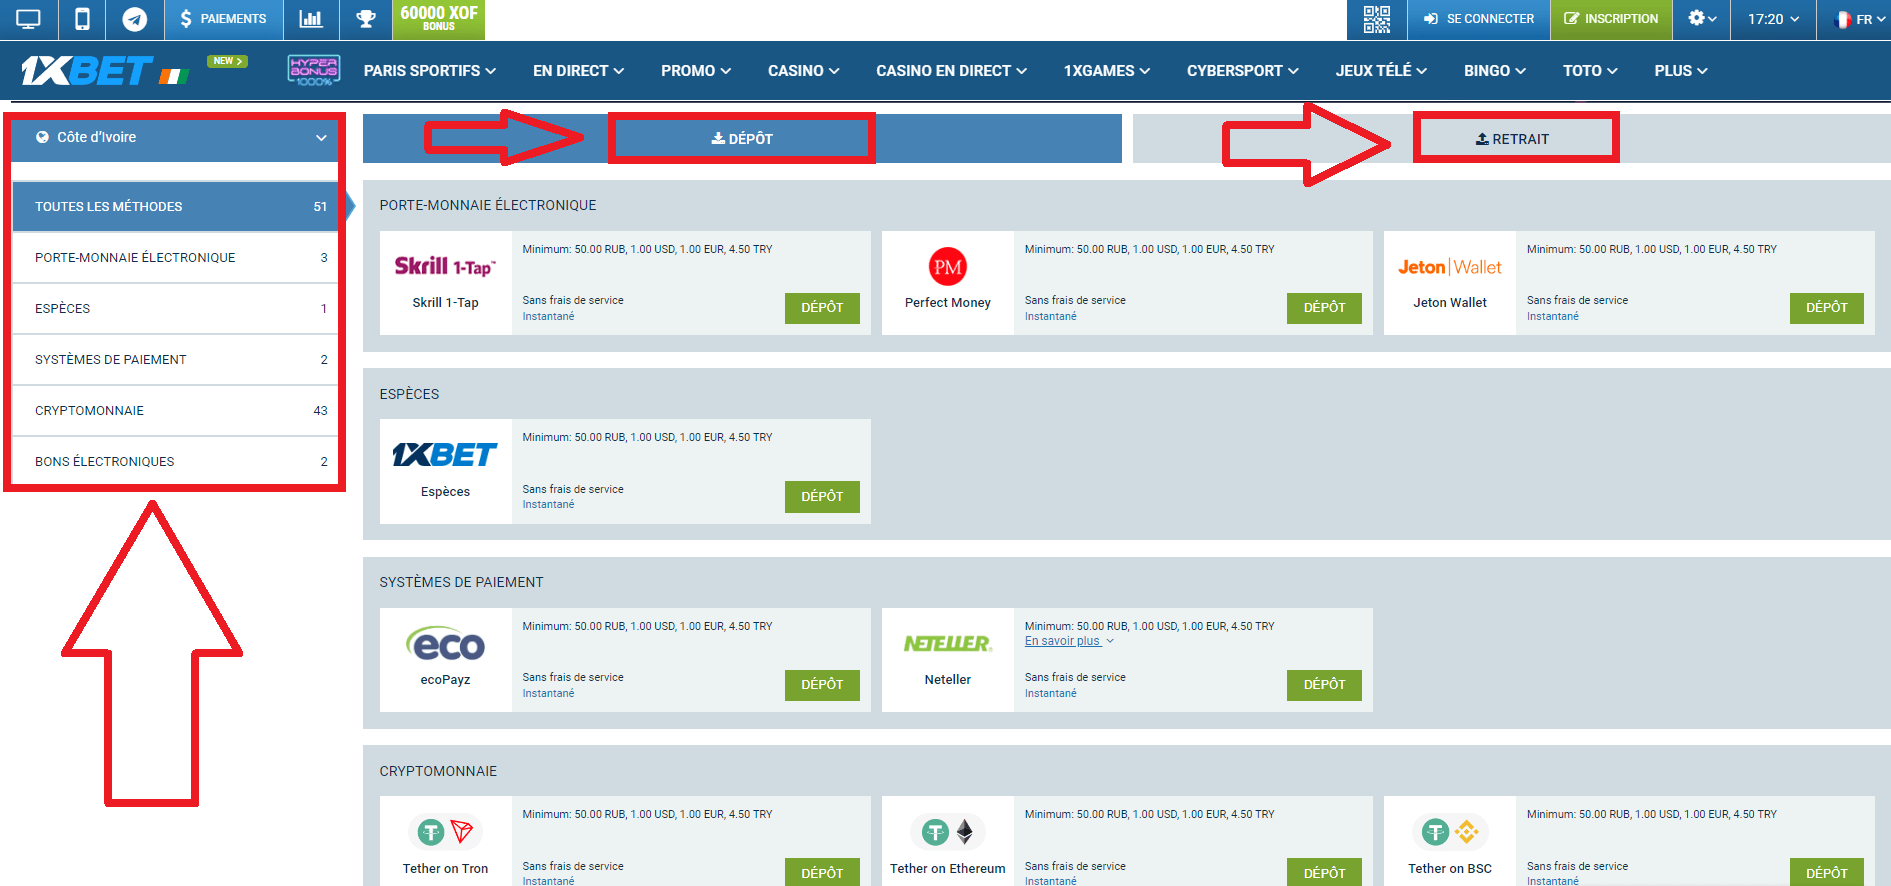Click the ecoPayz logo

tap(445, 644)
